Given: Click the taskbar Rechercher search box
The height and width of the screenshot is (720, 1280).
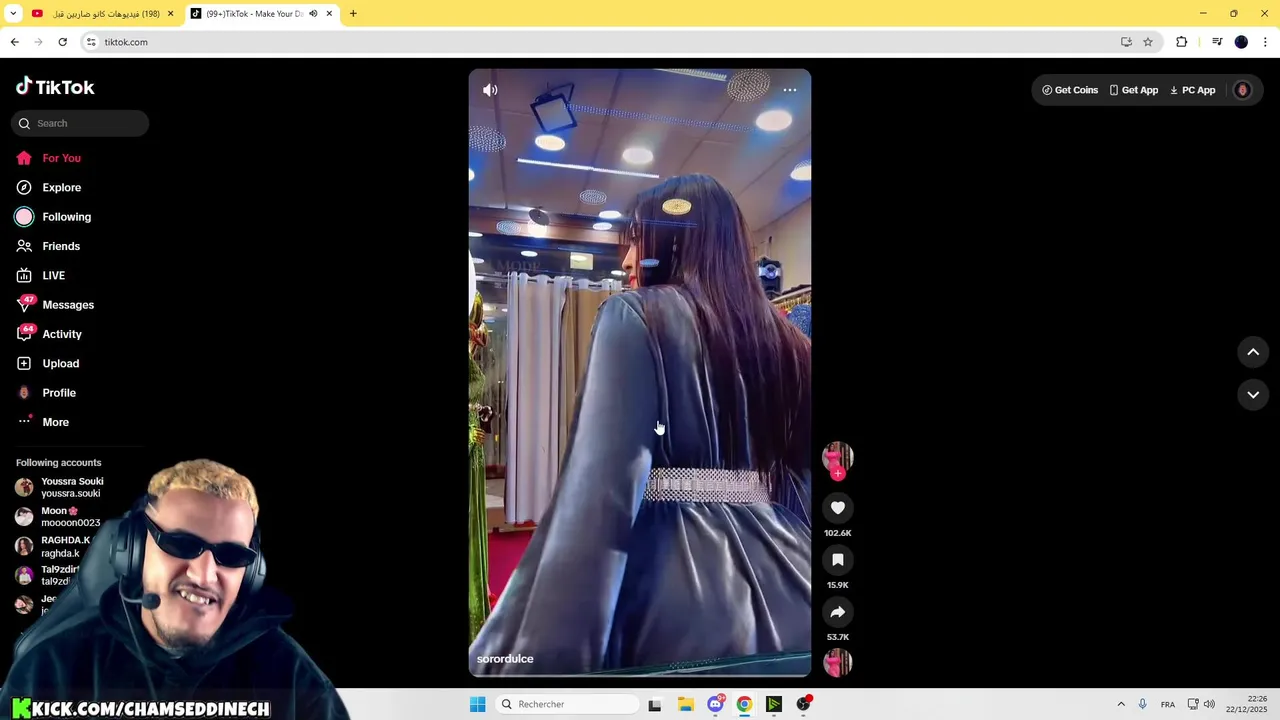Looking at the screenshot, I should coord(566,704).
